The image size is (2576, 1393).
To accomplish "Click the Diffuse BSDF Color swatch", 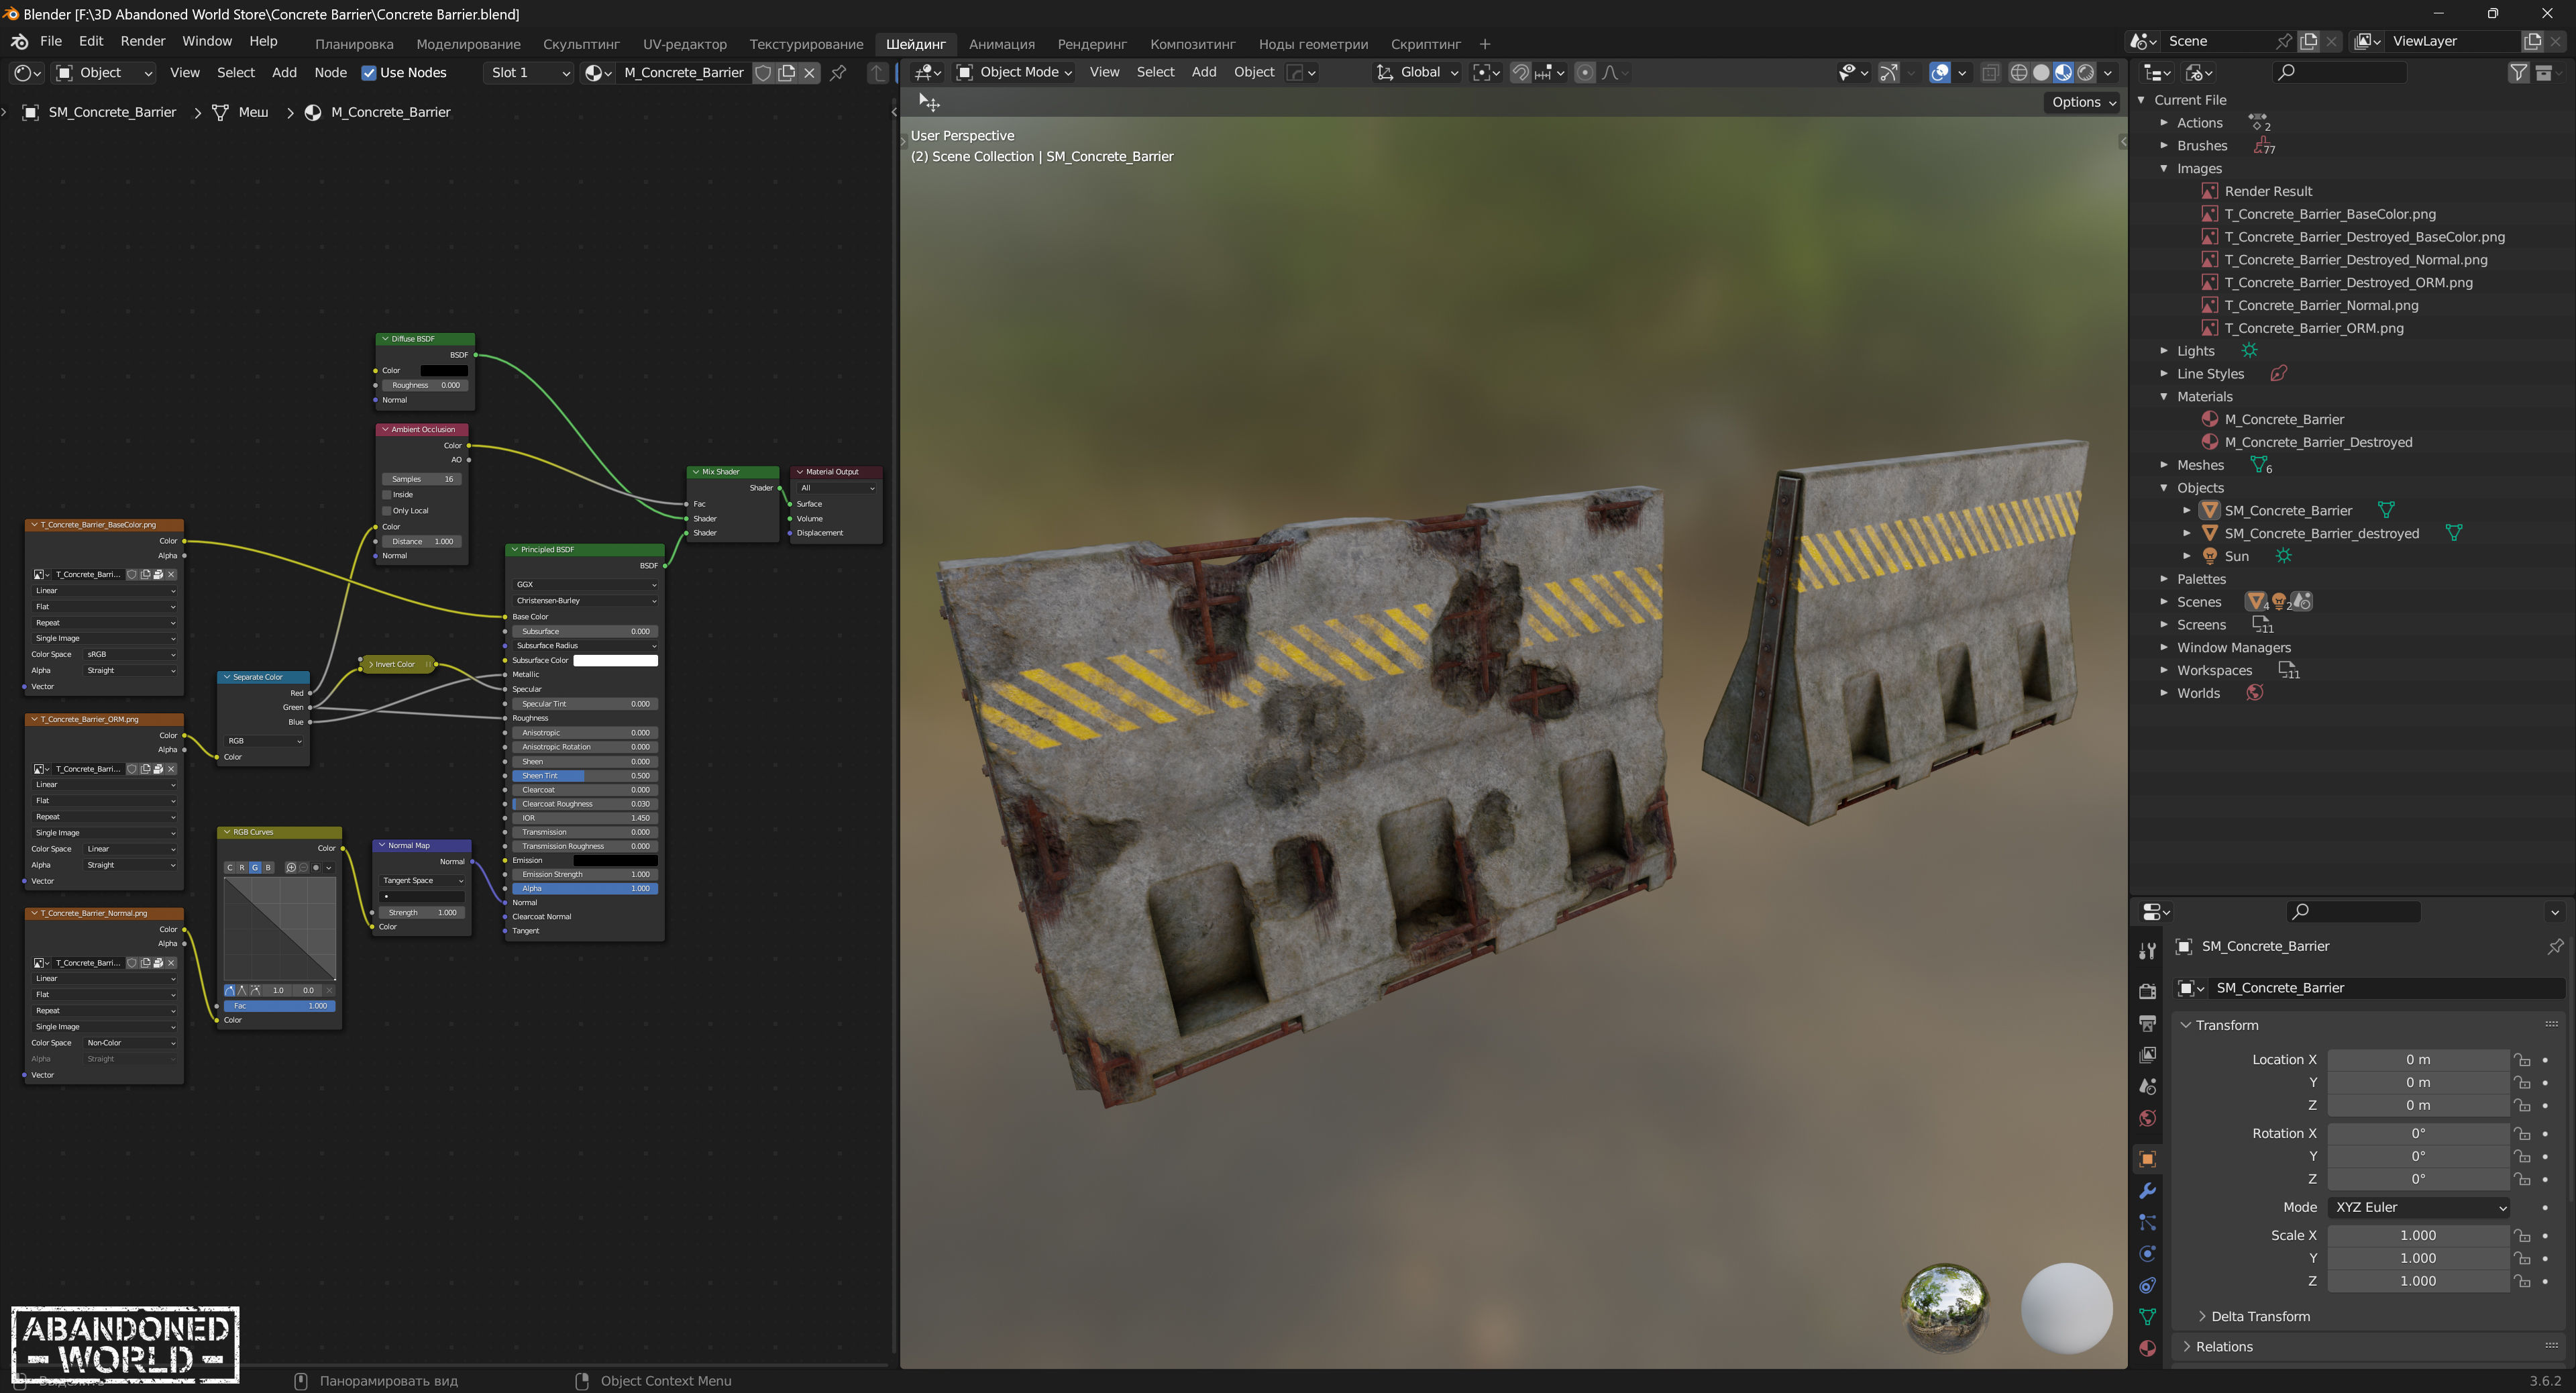I will click(x=443, y=371).
